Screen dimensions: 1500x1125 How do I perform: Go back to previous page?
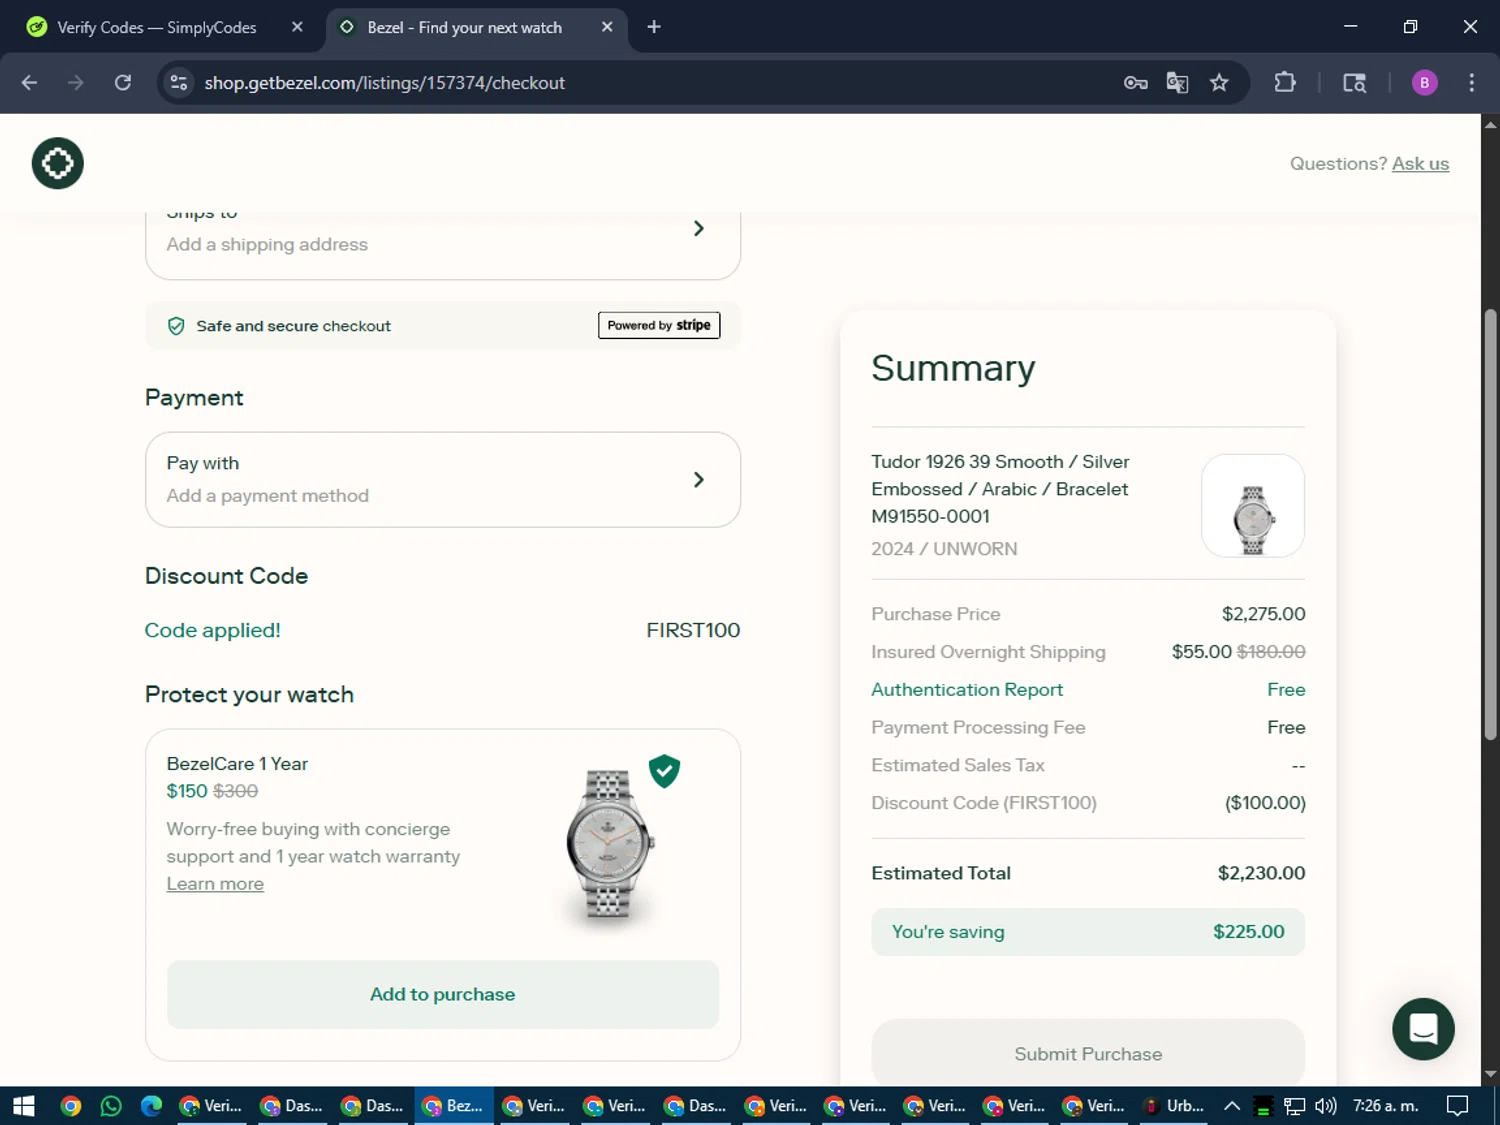29,83
